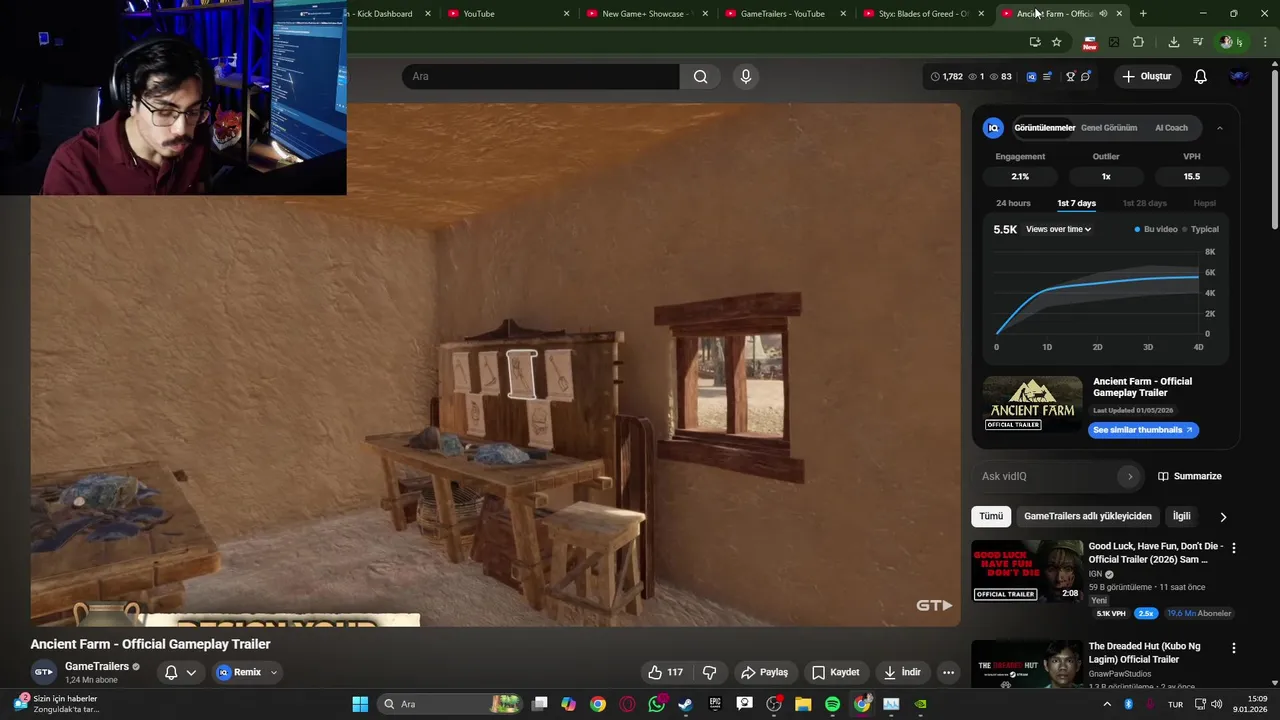Select the 1st 7 days range
1280x720 pixels.
(x=1076, y=203)
